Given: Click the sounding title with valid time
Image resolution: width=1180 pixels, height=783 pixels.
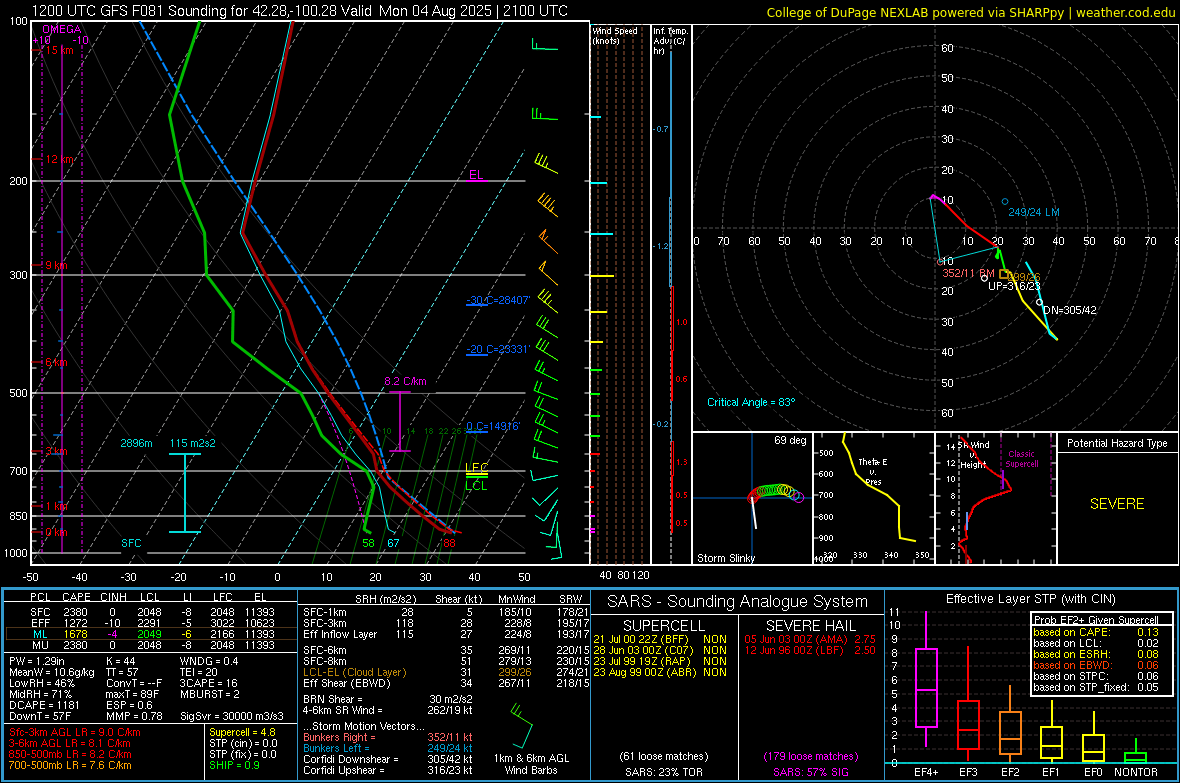Looking at the screenshot, I should (300, 11).
